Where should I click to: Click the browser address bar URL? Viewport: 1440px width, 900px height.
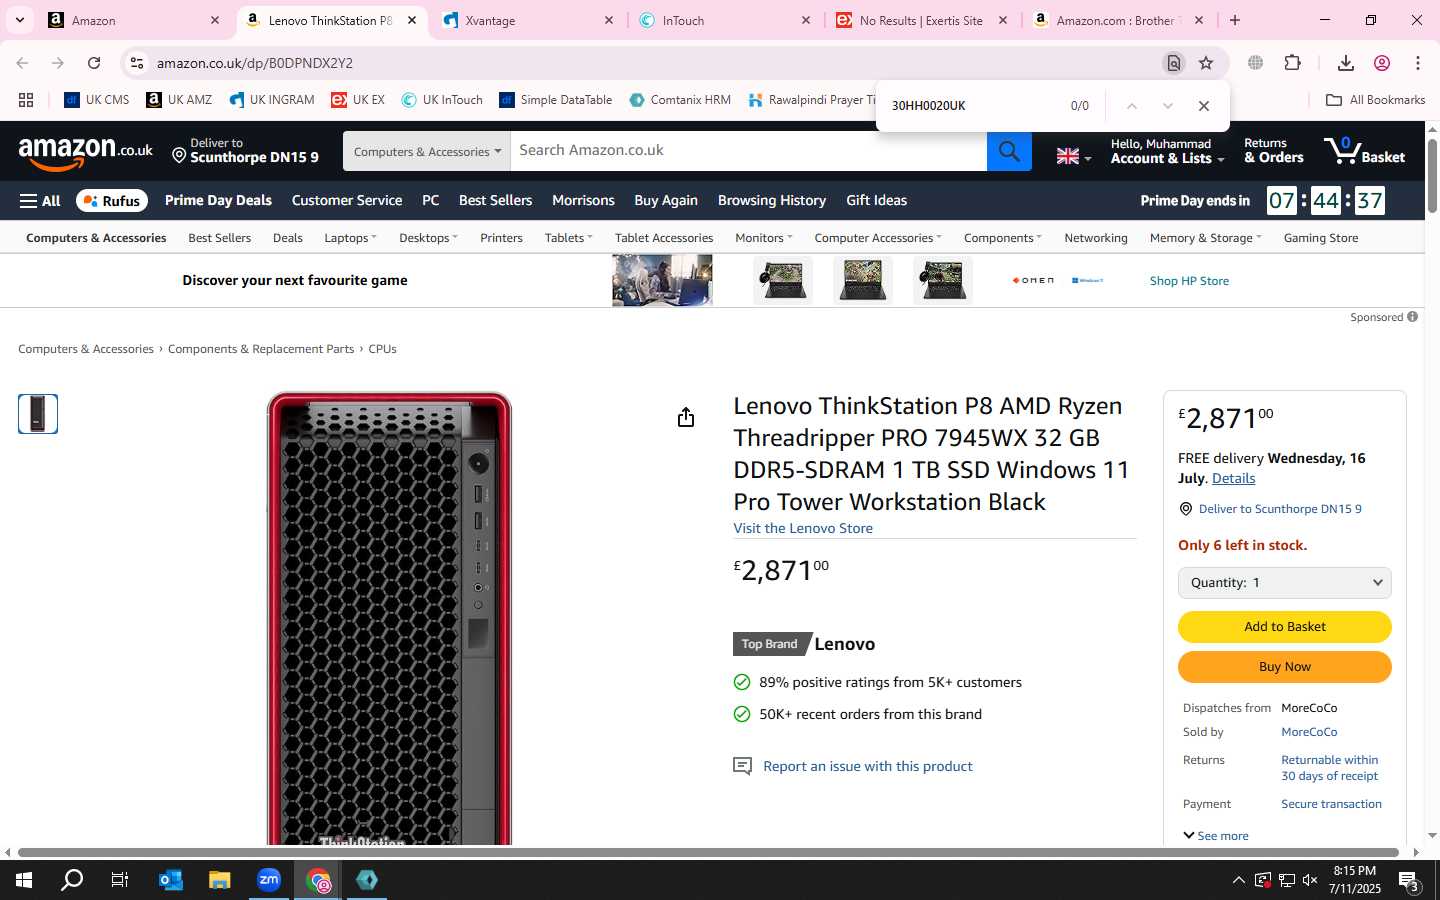point(254,63)
